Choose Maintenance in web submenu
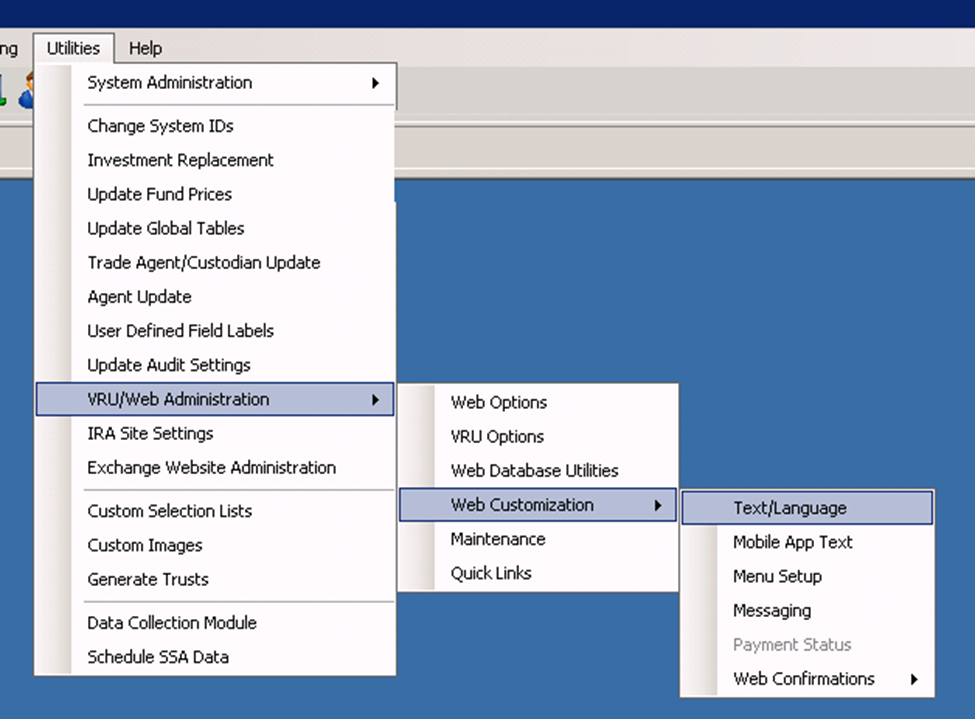 pyautogui.click(x=538, y=539)
